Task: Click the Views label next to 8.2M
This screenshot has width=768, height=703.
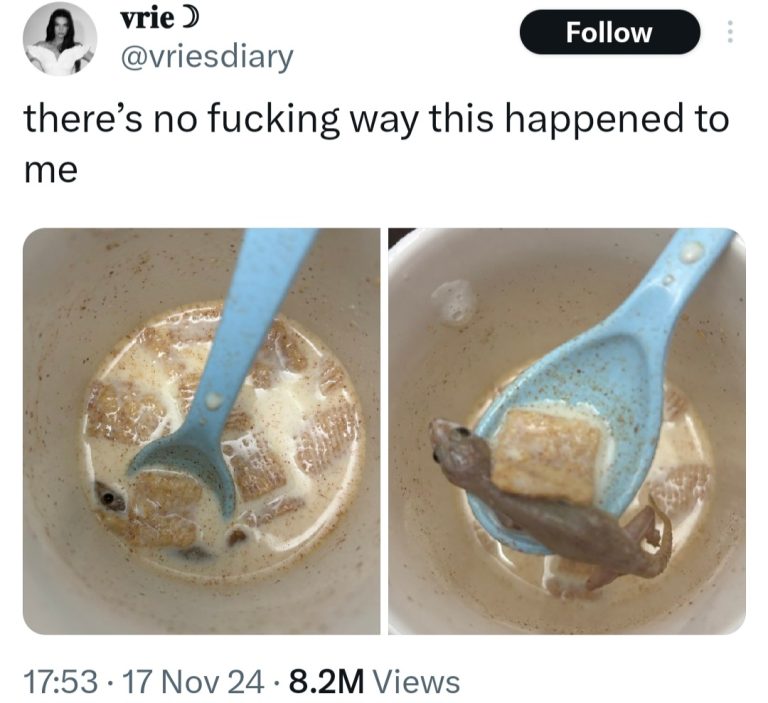Action: (416, 682)
